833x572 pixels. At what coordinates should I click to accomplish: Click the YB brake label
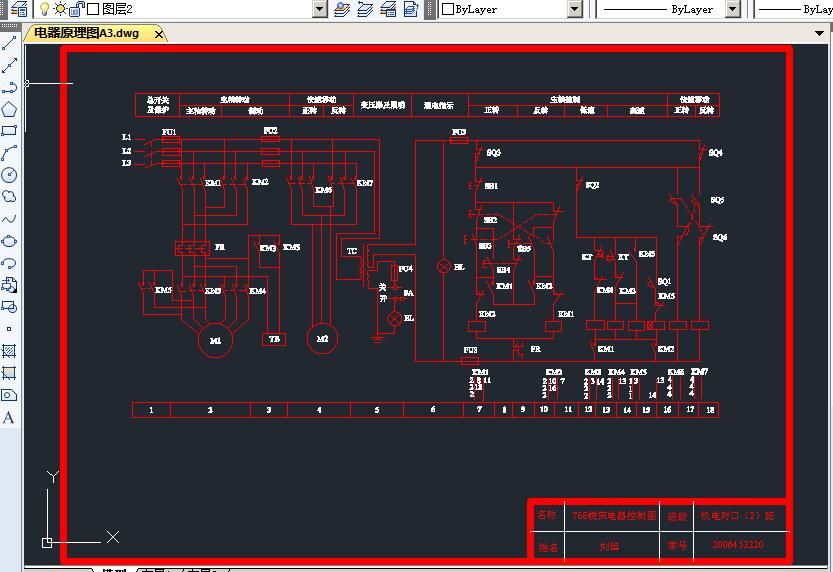tap(274, 339)
